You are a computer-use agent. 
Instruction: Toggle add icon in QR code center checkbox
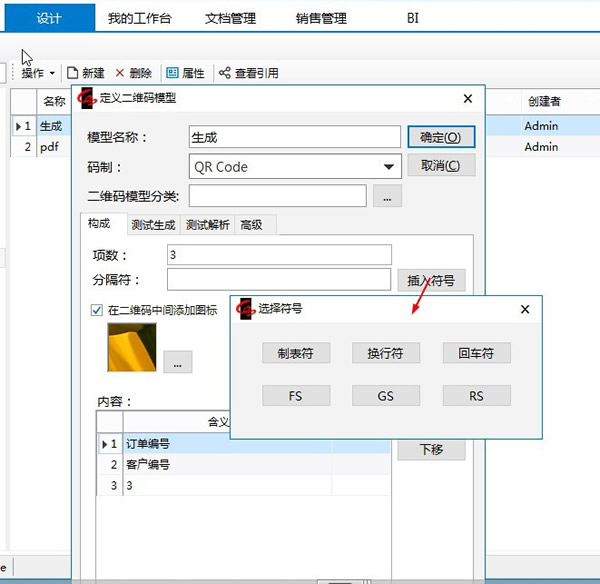click(x=97, y=310)
